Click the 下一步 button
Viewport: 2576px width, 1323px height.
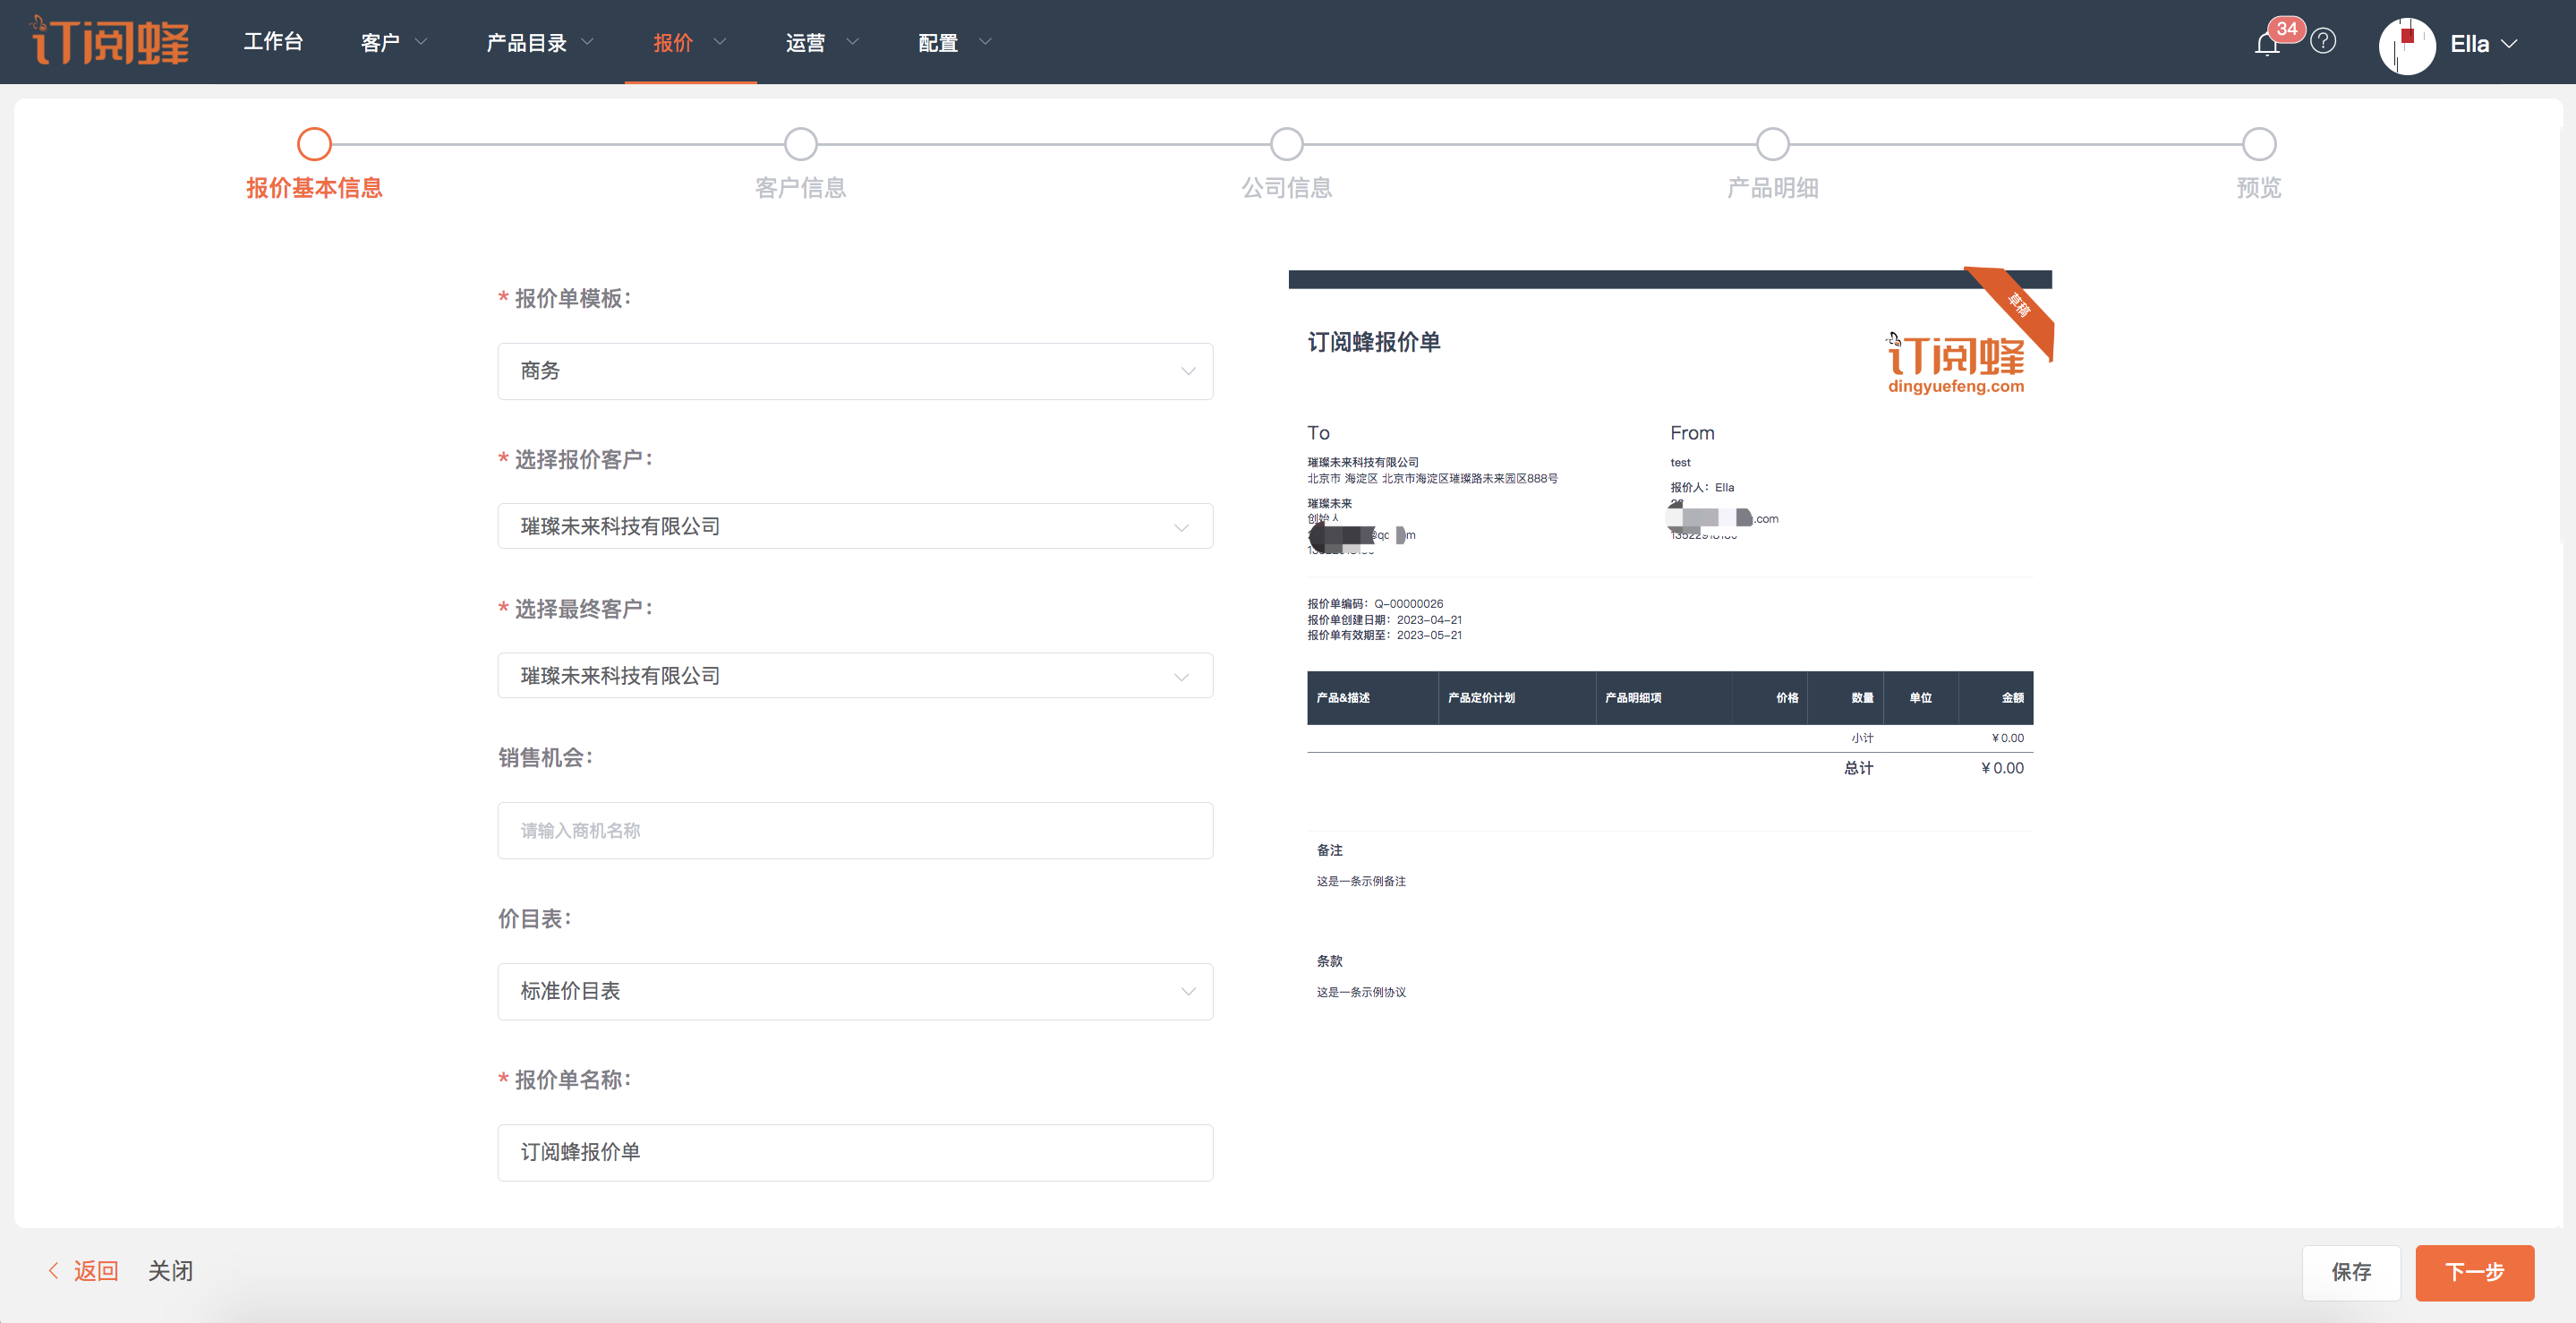click(x=2473, y=1272)
